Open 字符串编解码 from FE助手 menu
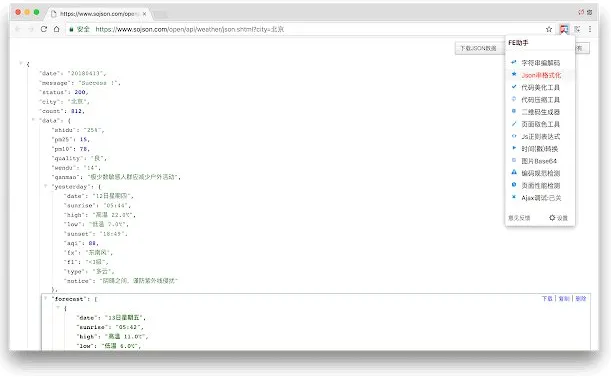611x377 pixels. point(540,63)
